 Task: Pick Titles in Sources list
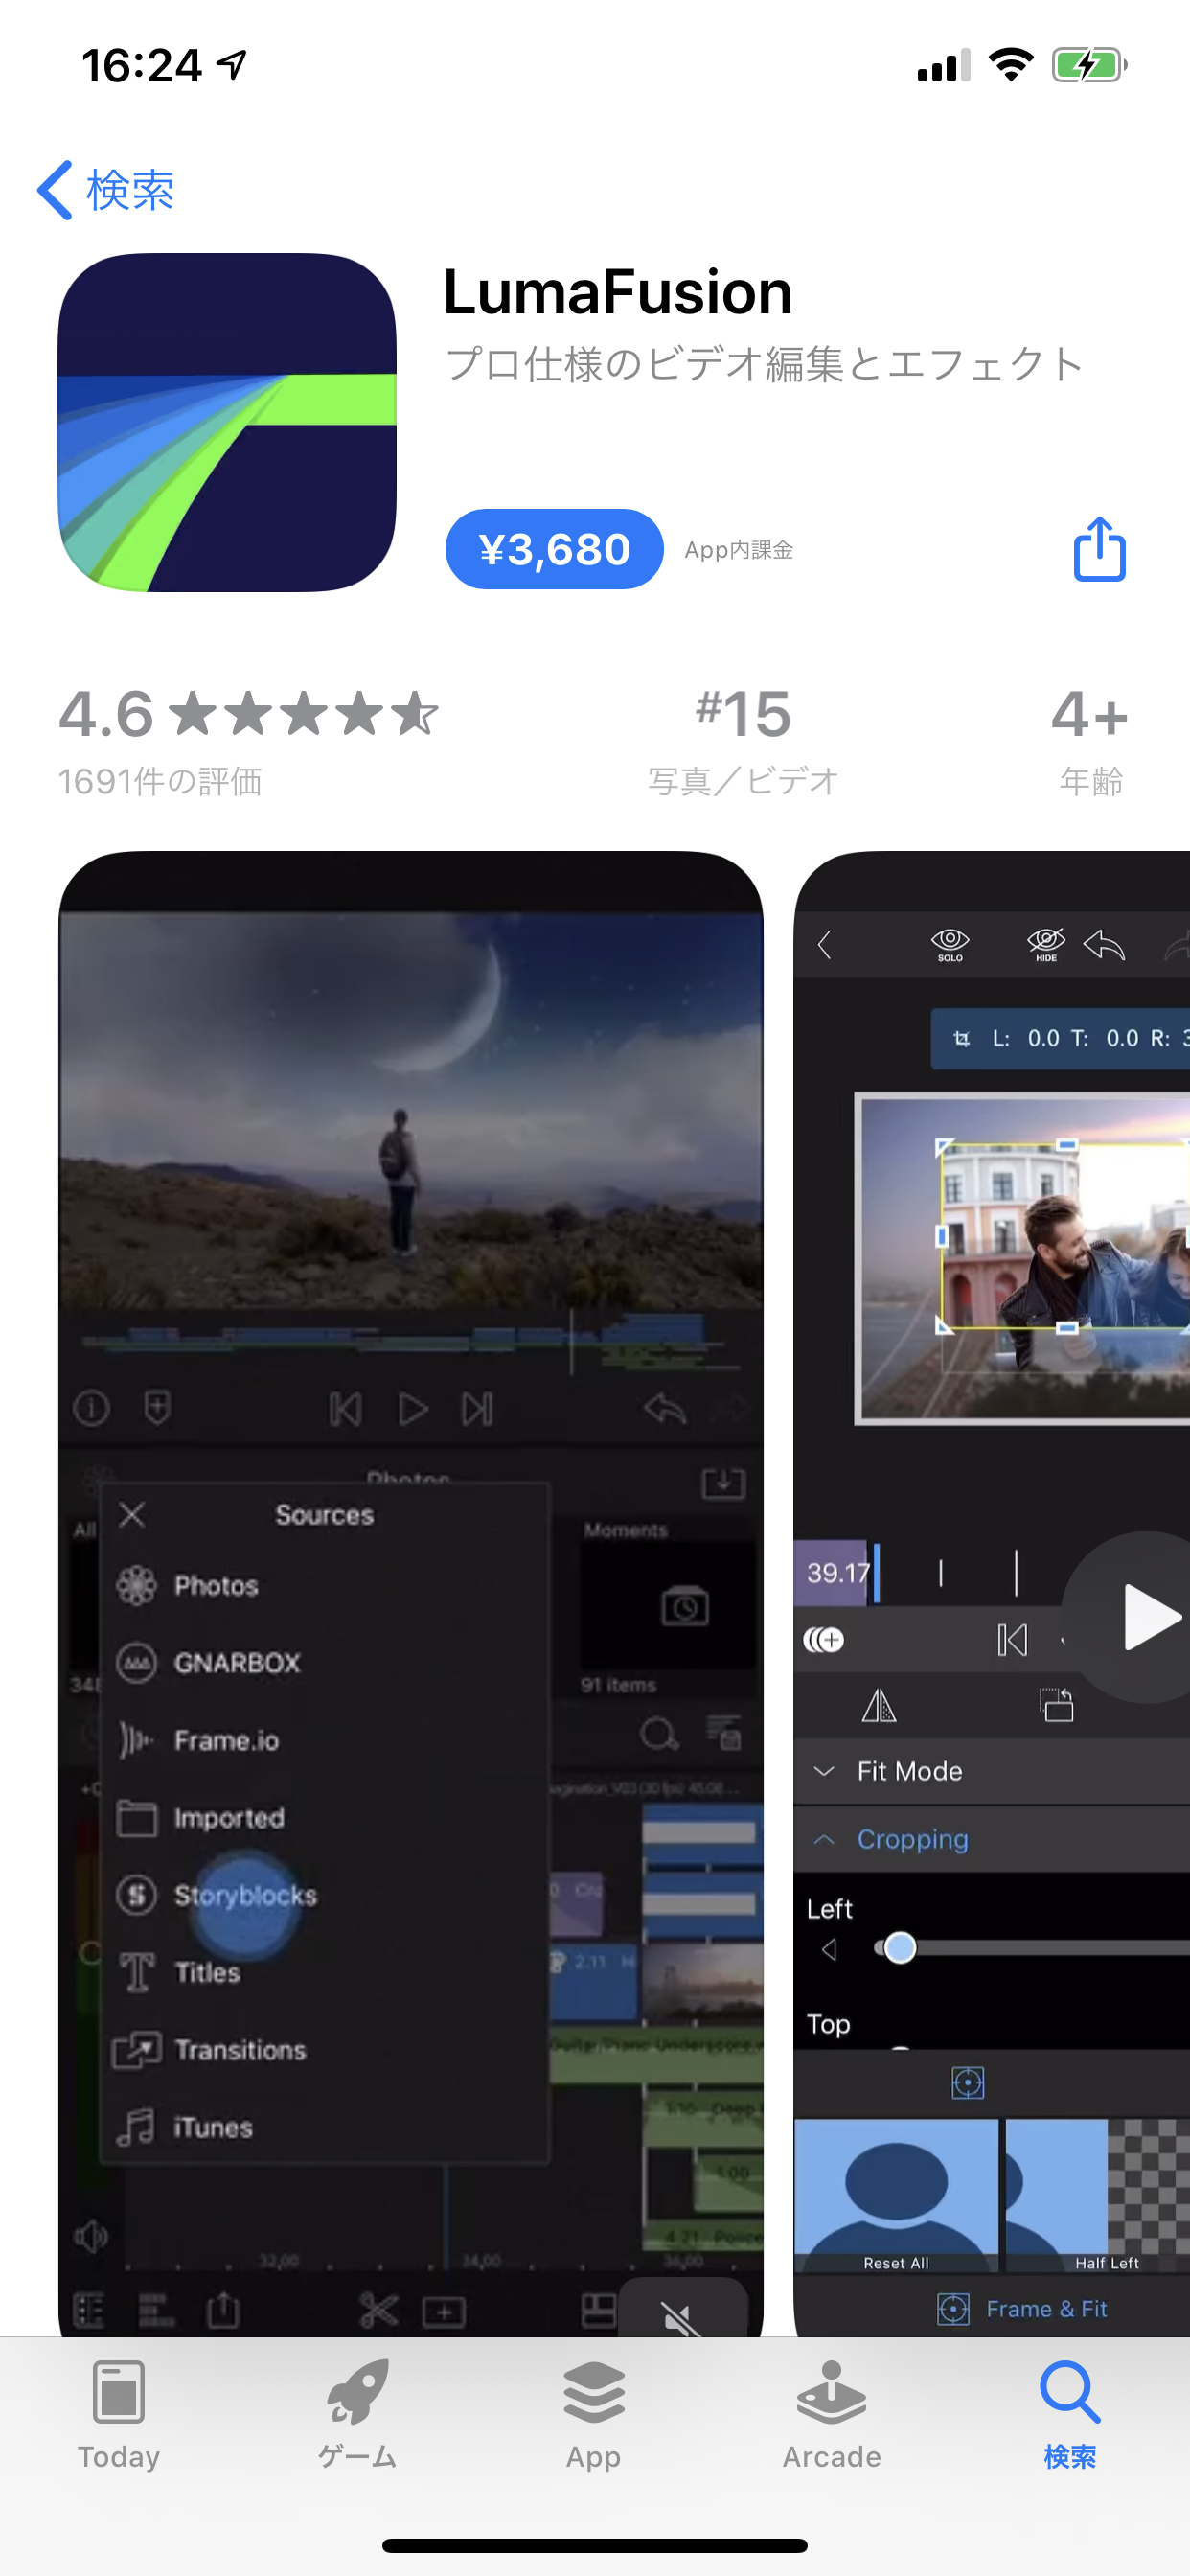(325, 1972)
